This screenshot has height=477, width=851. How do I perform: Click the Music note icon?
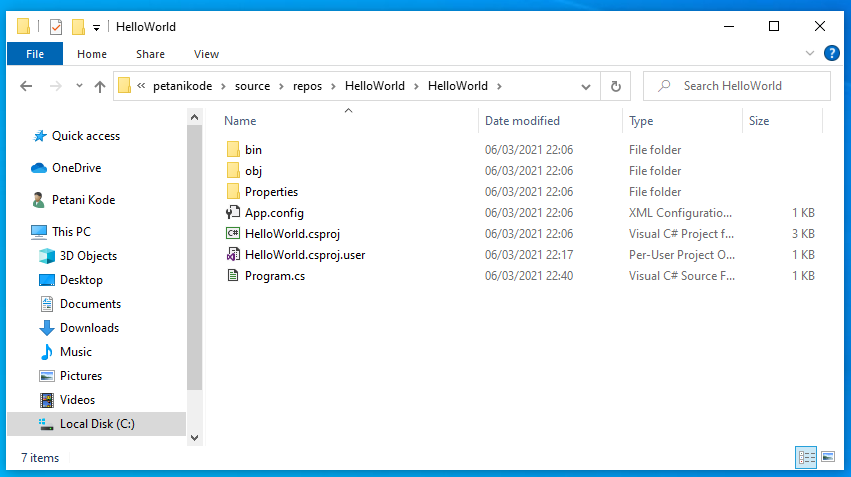coord(47,352)
